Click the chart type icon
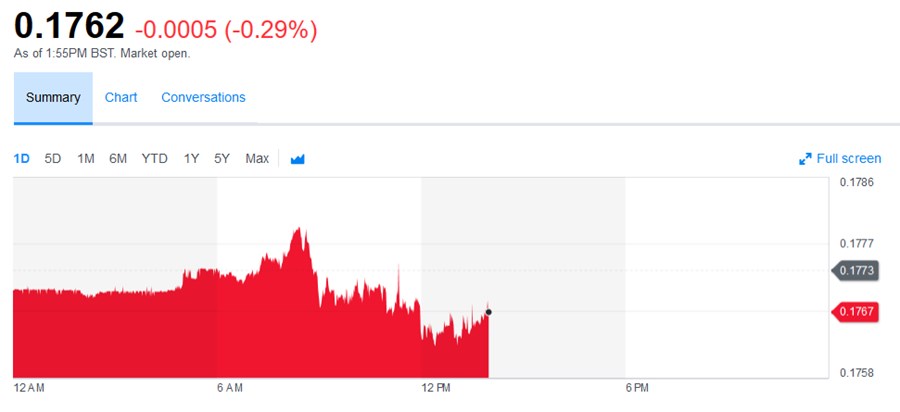This screenshot has height=412, width=900. coord(297,159)
